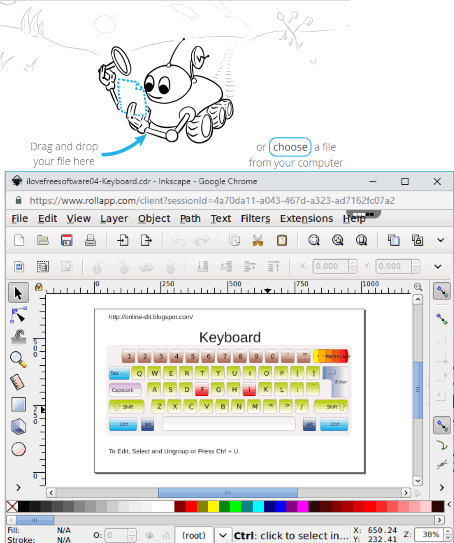Expand tool controls bar overflow chevron

(438, 266)
